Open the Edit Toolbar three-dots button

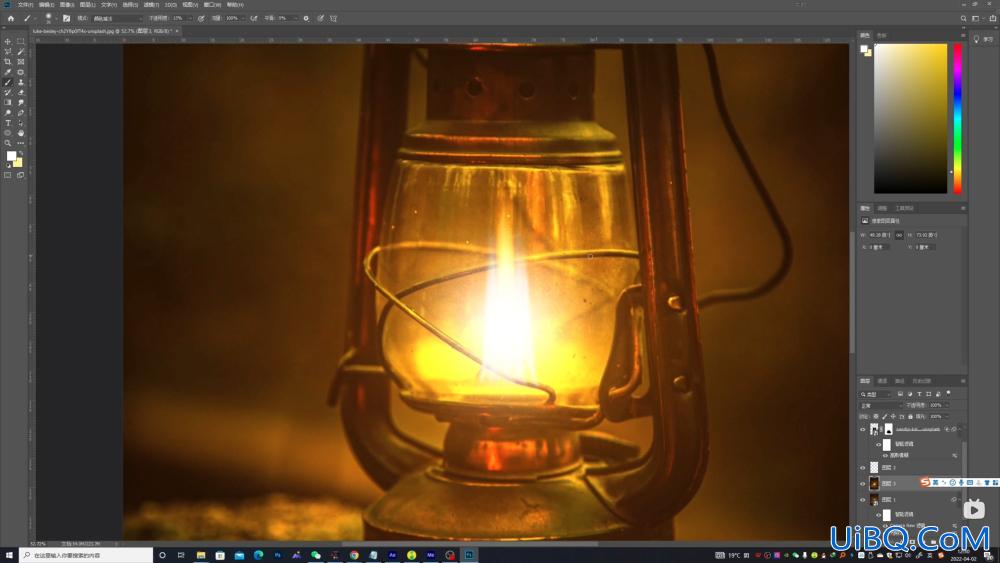(x=20, y=143)
